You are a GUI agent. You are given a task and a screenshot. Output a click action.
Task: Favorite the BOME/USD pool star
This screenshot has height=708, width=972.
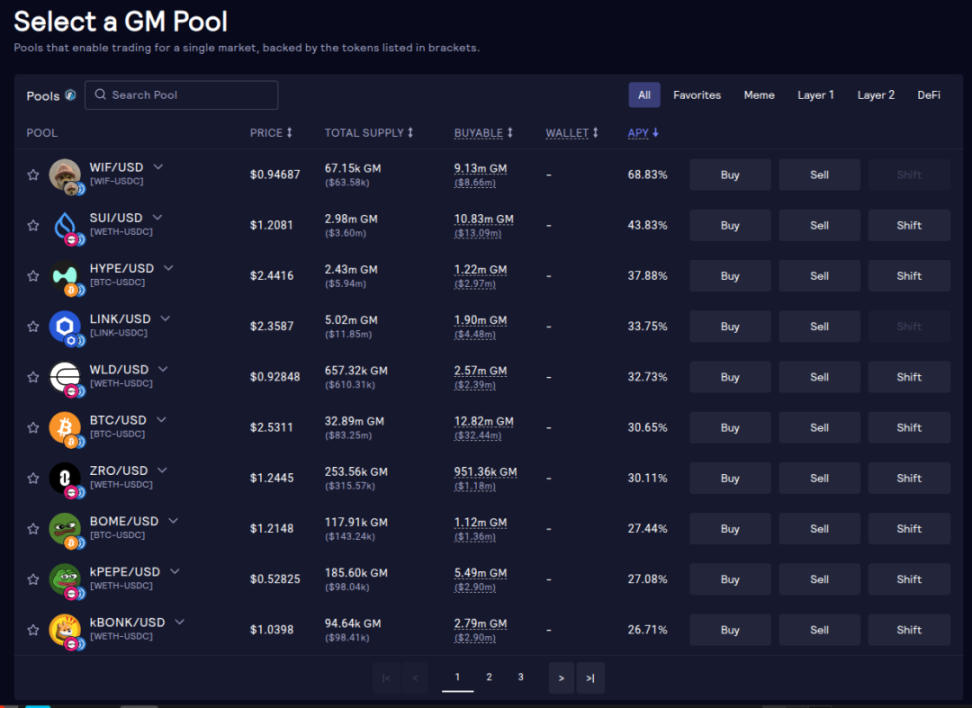33,529
